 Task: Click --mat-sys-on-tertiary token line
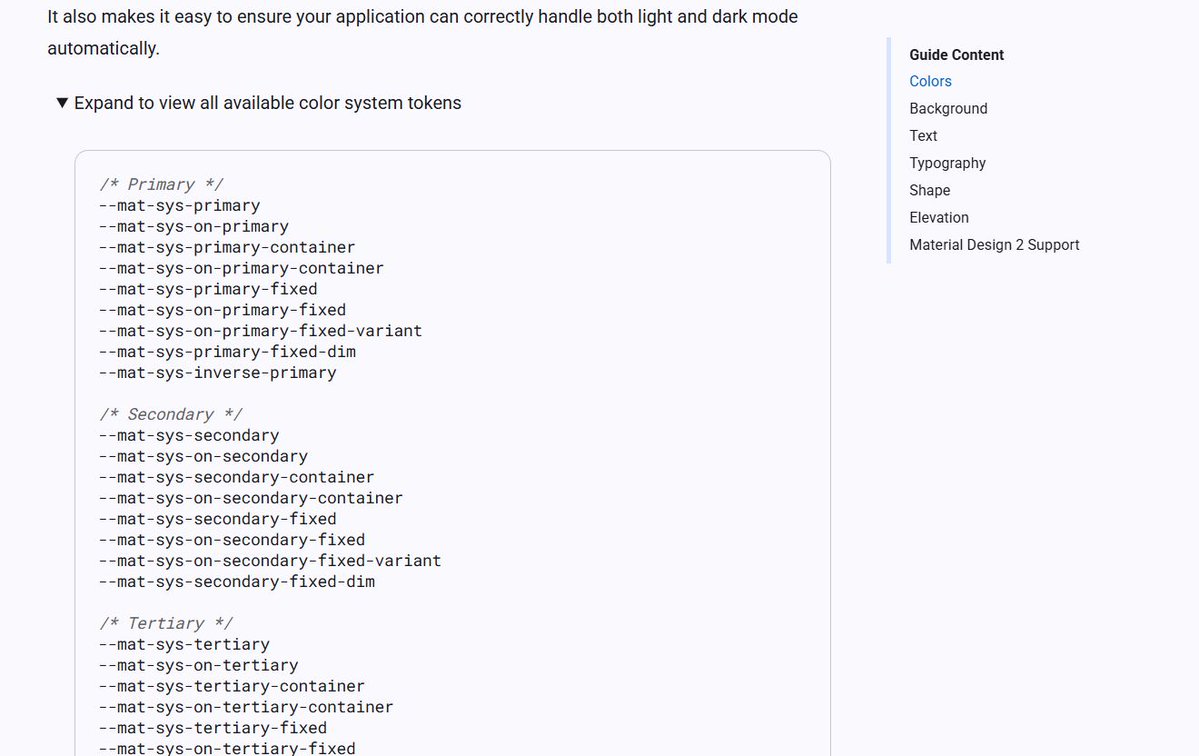[198, 665]
